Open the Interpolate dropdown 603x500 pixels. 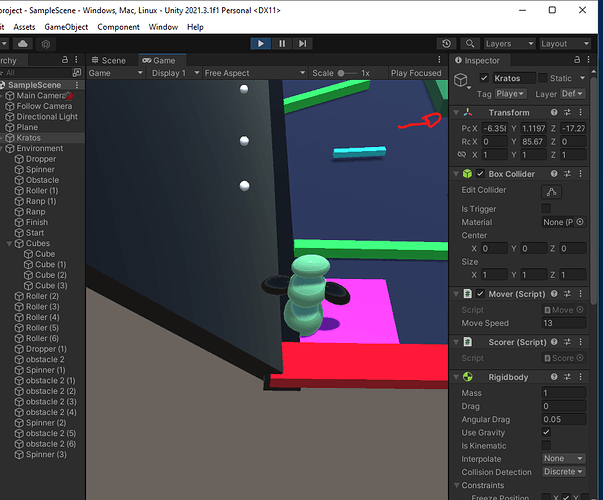point(564,458)
